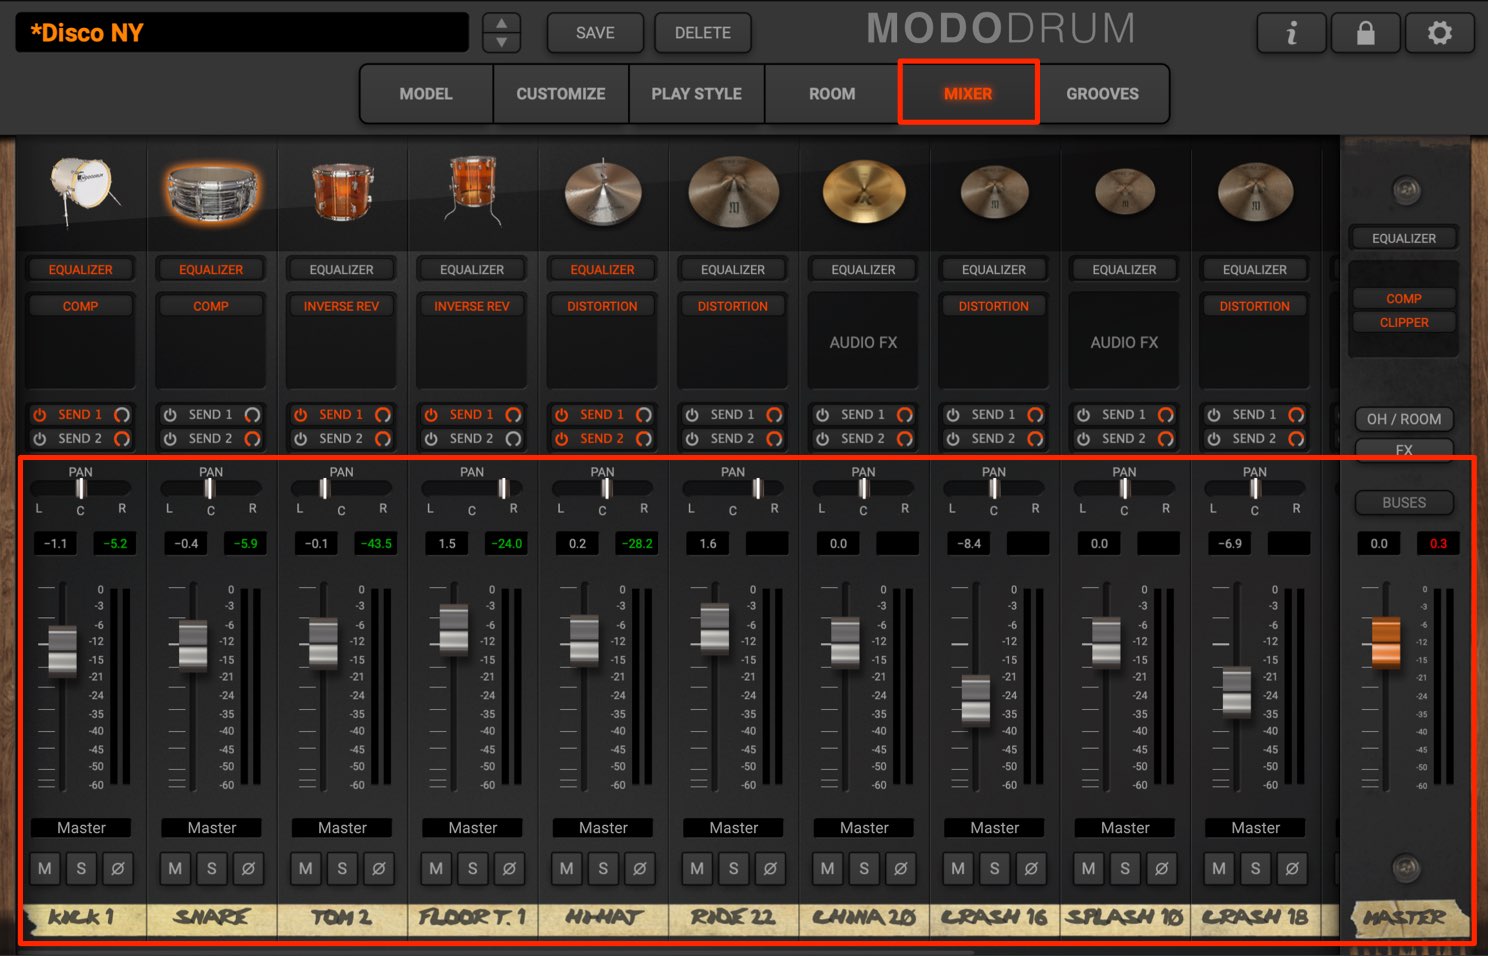Solo the Snare channel

click(212, 868)
